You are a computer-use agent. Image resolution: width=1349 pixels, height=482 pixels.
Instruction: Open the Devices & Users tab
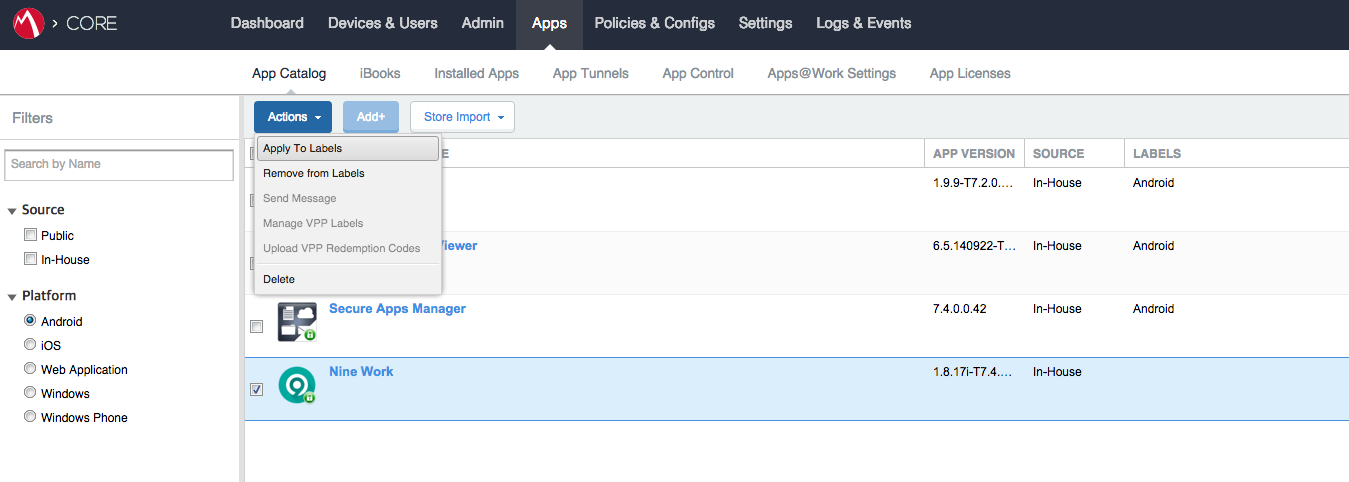[x=383, y=23]
